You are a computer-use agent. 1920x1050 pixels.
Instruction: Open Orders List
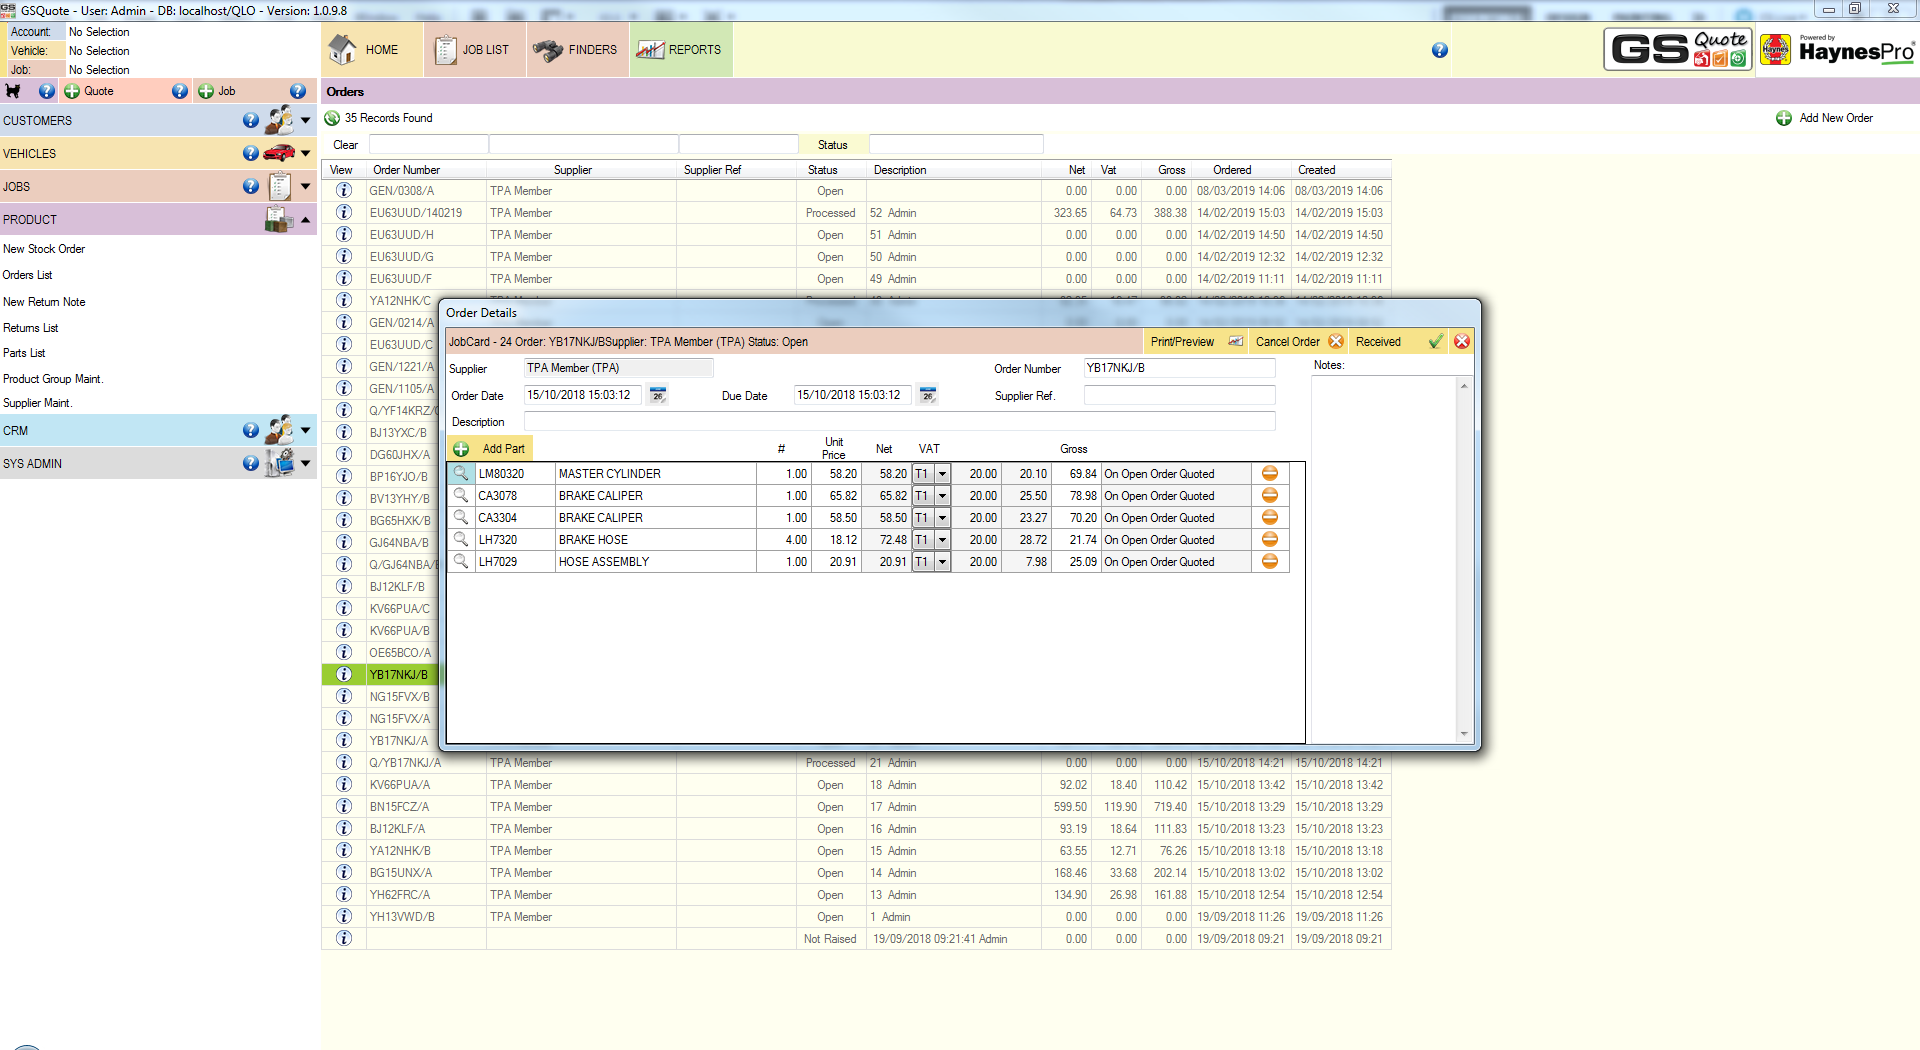pyautogui.click(x=27, y=275)
